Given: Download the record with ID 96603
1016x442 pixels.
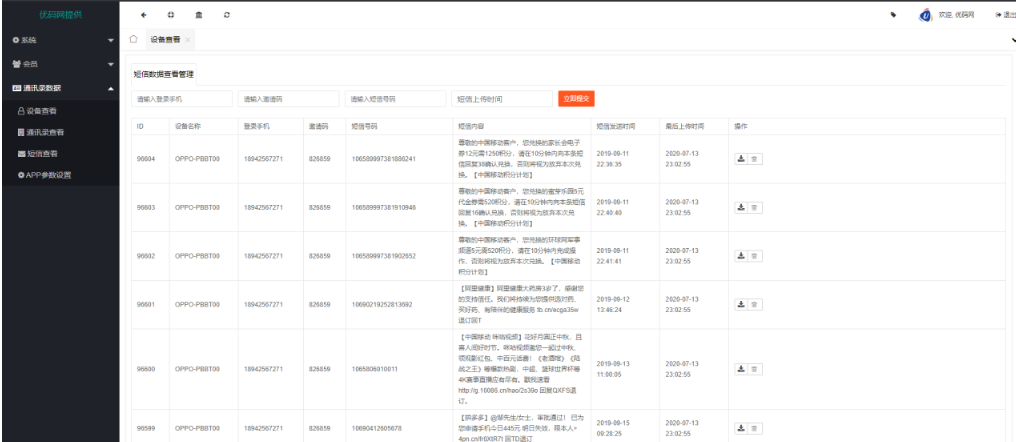Looking at the screenshot, I should (x=741, y=207).
